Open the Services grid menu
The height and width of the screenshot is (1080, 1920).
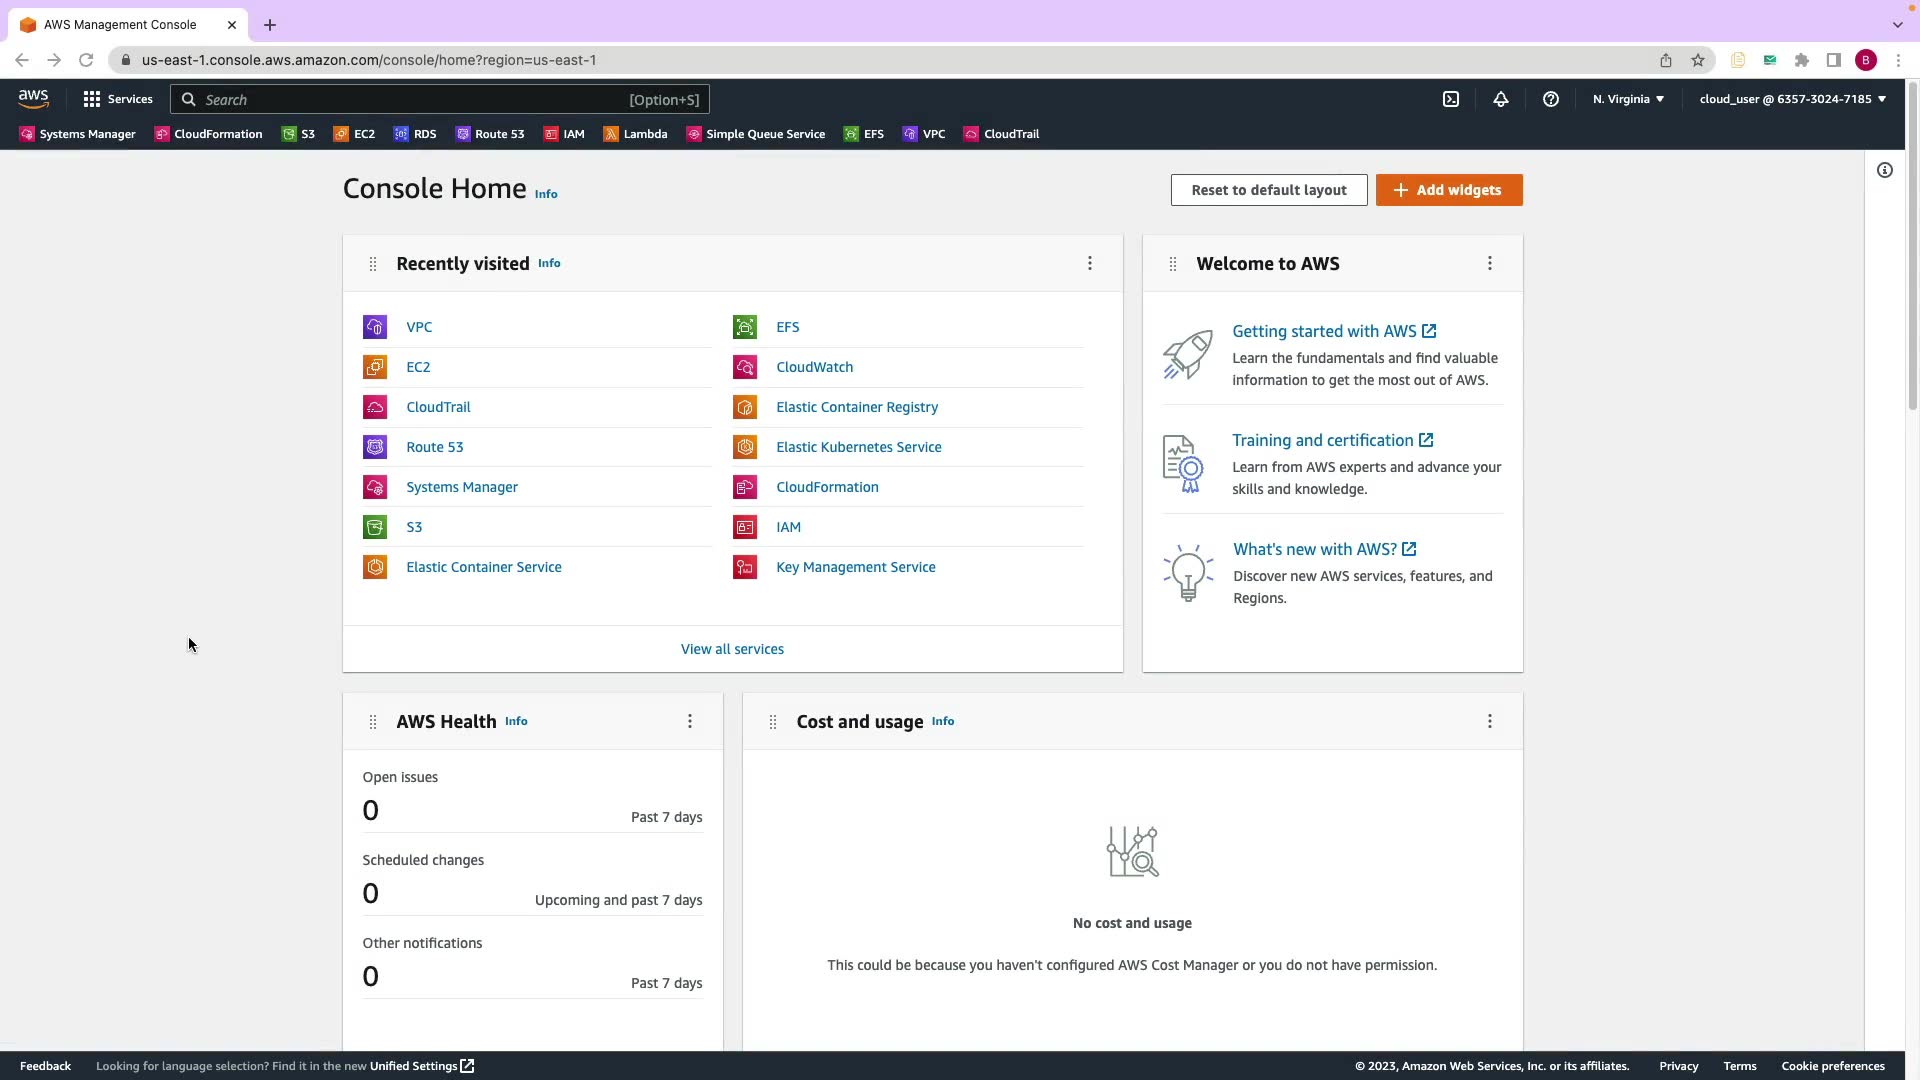[118, 99]
